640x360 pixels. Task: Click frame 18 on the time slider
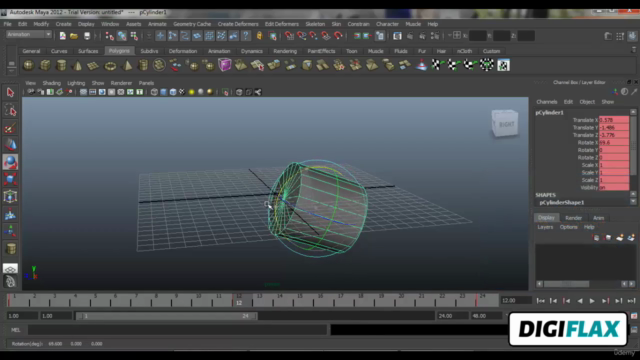[x=360, y=300]
